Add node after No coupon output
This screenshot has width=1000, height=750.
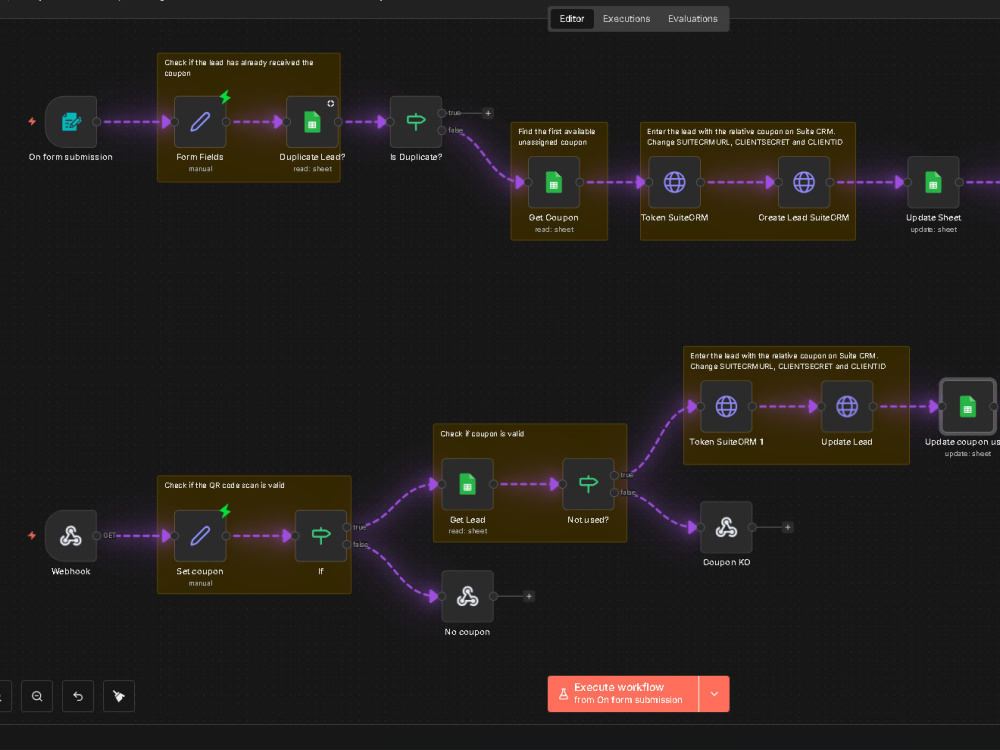tap(529, 596)
